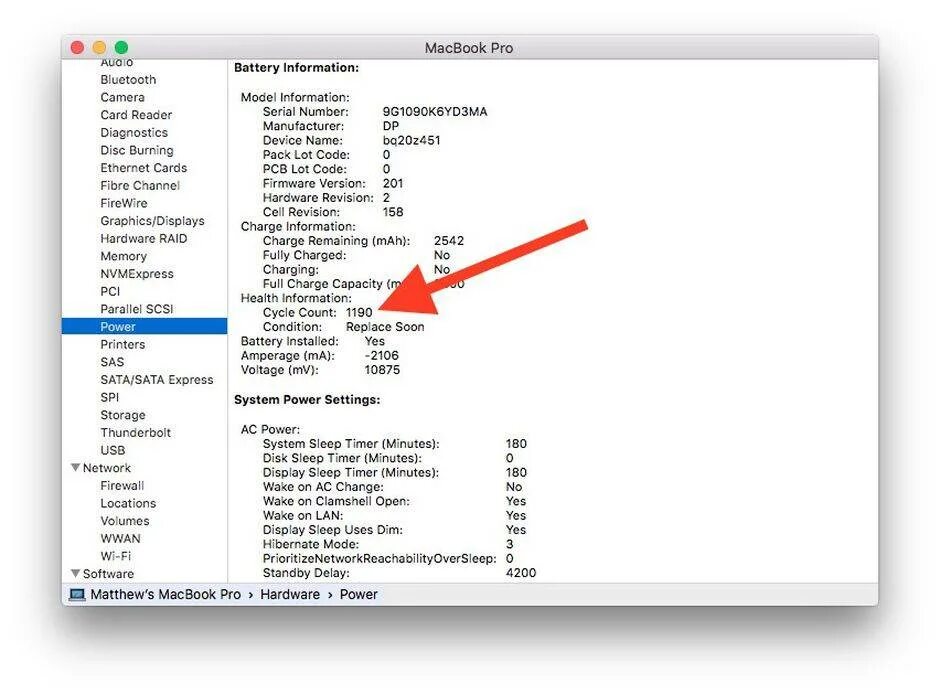Click the Amperage value -2106
The height and width of the screenshot is (694, 940).
click(381, 355)
